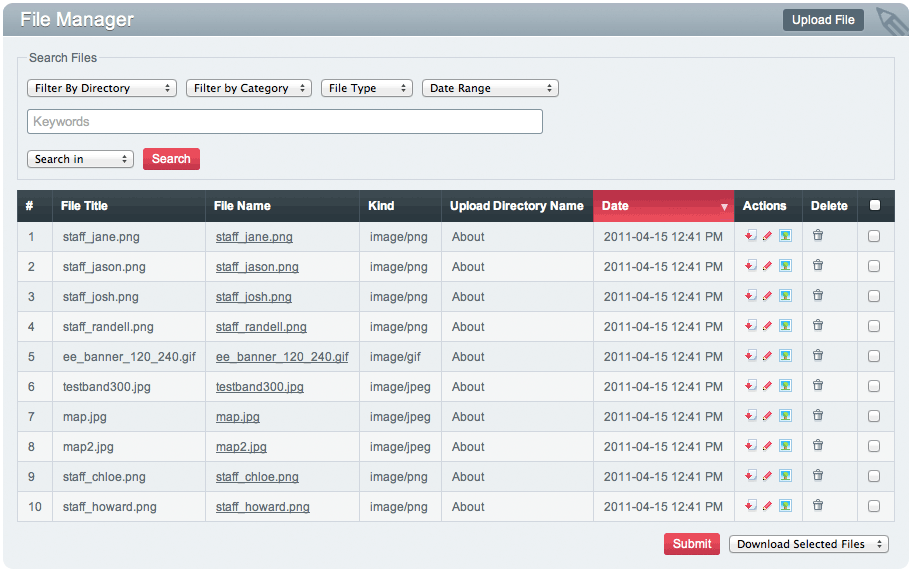Open the Date Range dropdown
The width and height of the screenshot is (912, 571).
tap(490, 88)
